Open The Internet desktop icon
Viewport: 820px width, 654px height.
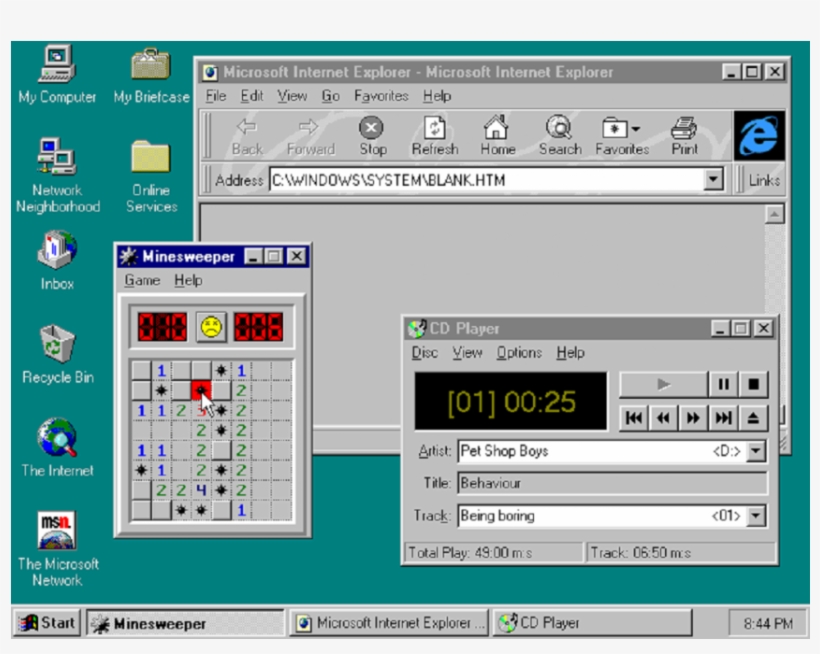pyautogui.click(x=58, y=447)
